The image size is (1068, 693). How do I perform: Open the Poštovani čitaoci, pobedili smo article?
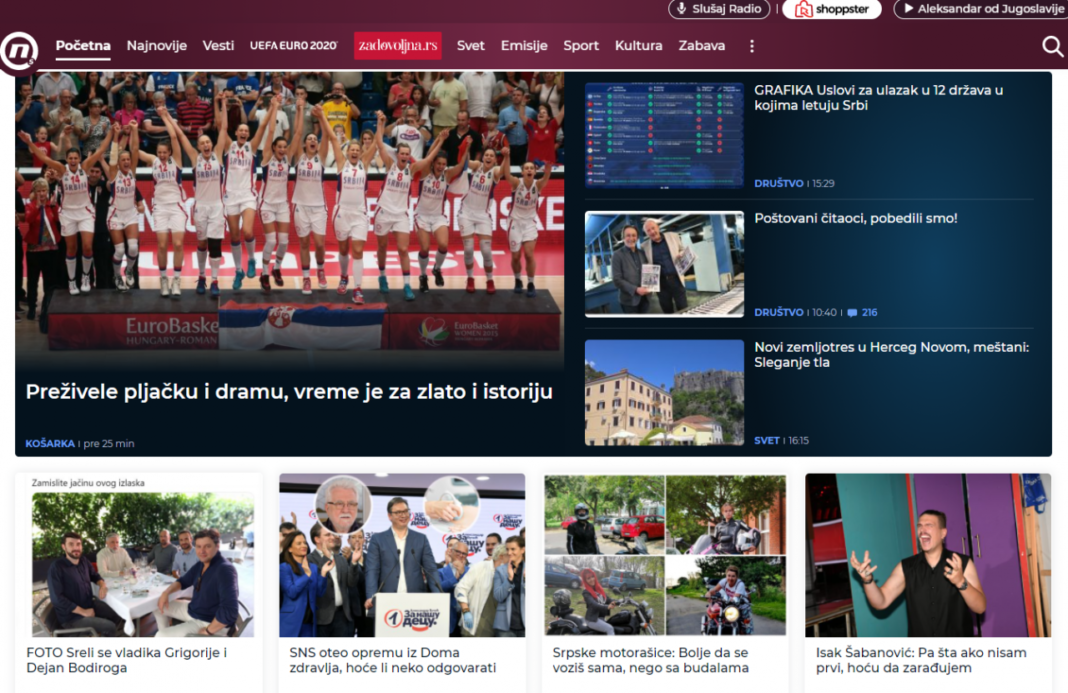click(855, 218)
